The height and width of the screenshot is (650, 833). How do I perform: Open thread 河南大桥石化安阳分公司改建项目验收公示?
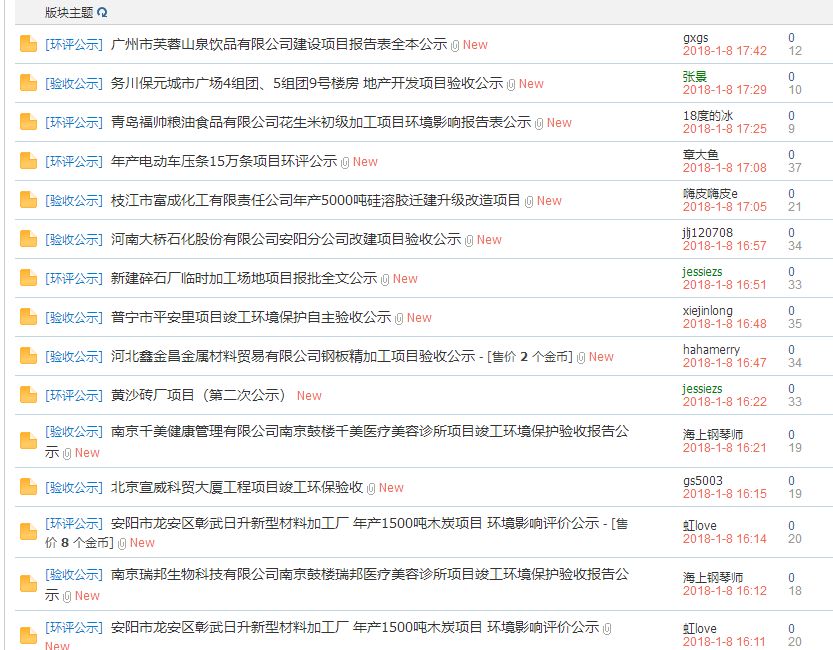[286, 239]
